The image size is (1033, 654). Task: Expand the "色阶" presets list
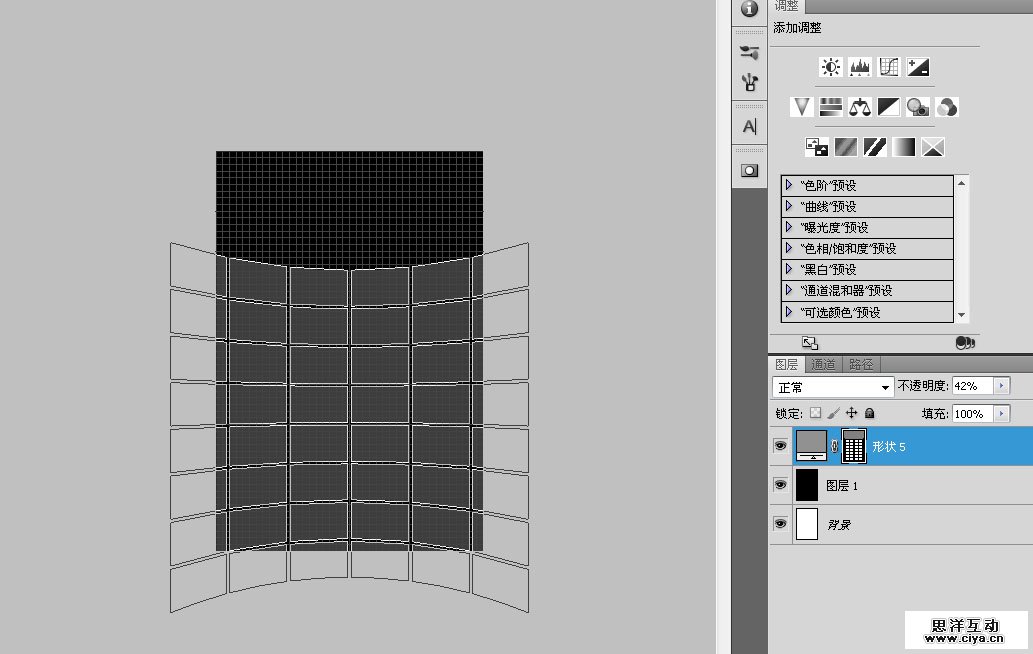coord(789,185)
